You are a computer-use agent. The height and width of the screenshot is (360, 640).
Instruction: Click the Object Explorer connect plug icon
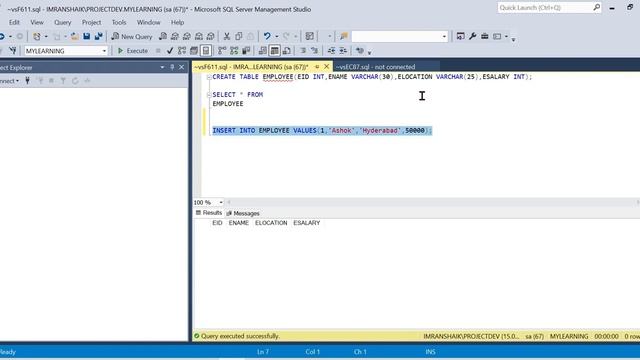click(x=27, y=81)
